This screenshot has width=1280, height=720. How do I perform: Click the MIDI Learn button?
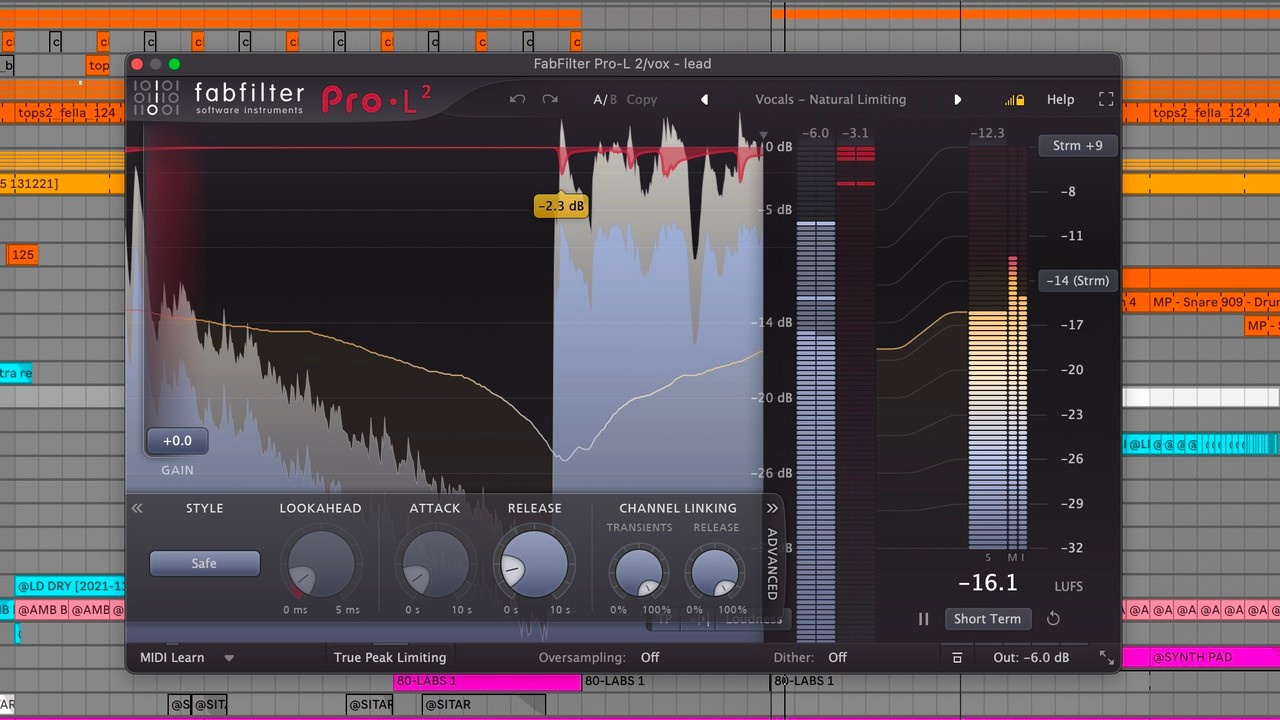[172, 657]
